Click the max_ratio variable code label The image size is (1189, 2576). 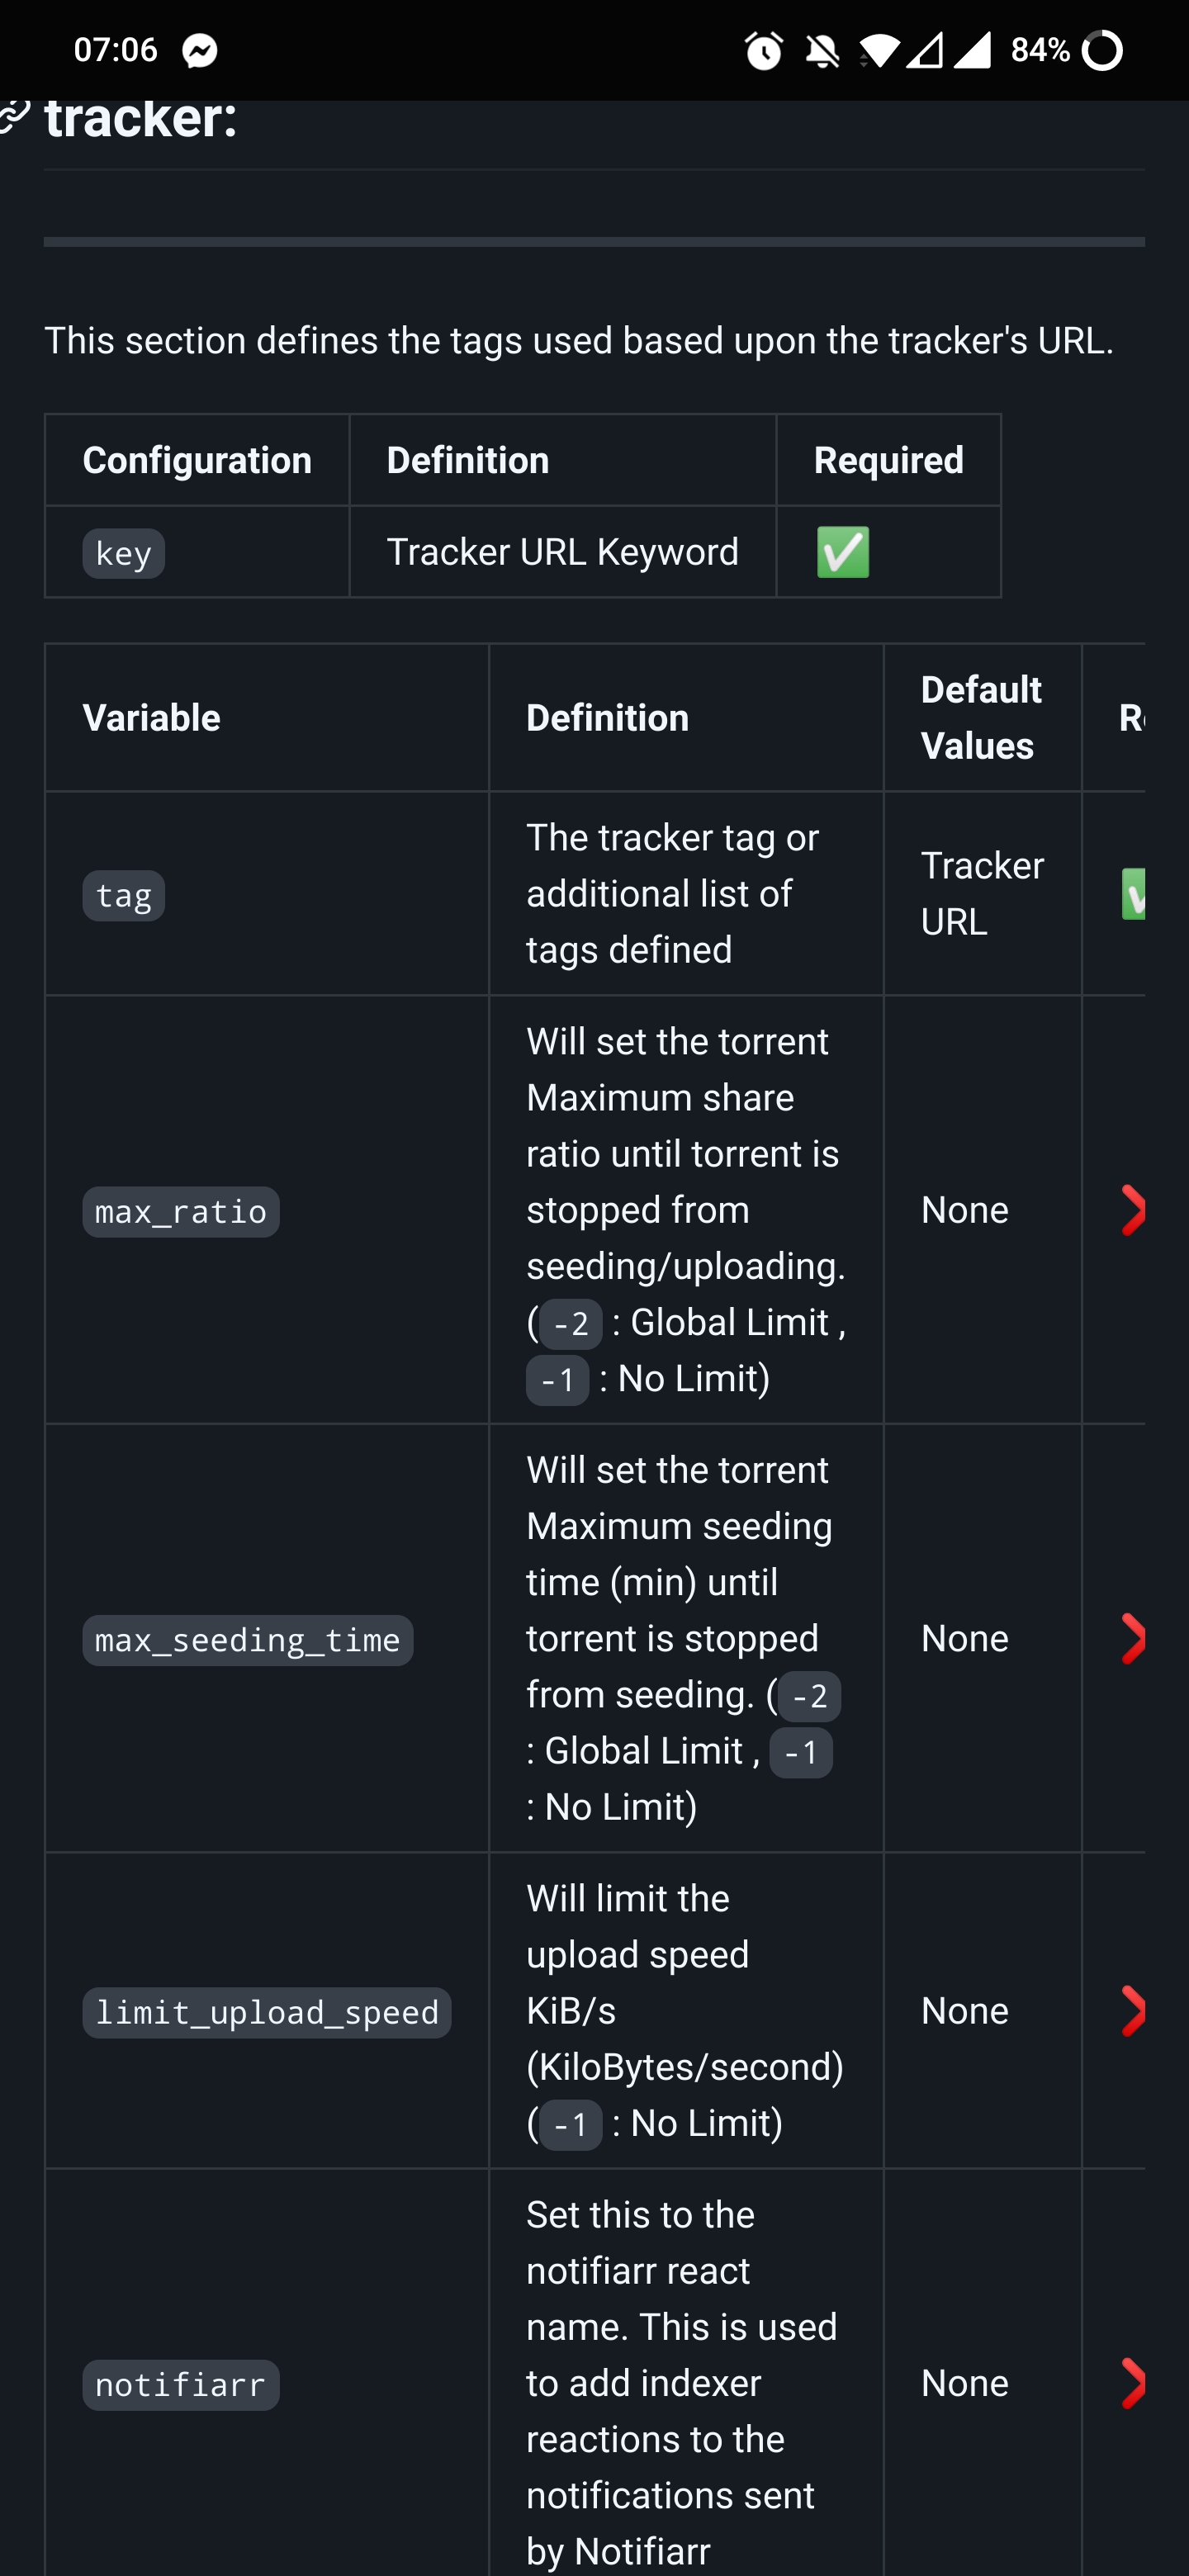tap(181, 1211)
